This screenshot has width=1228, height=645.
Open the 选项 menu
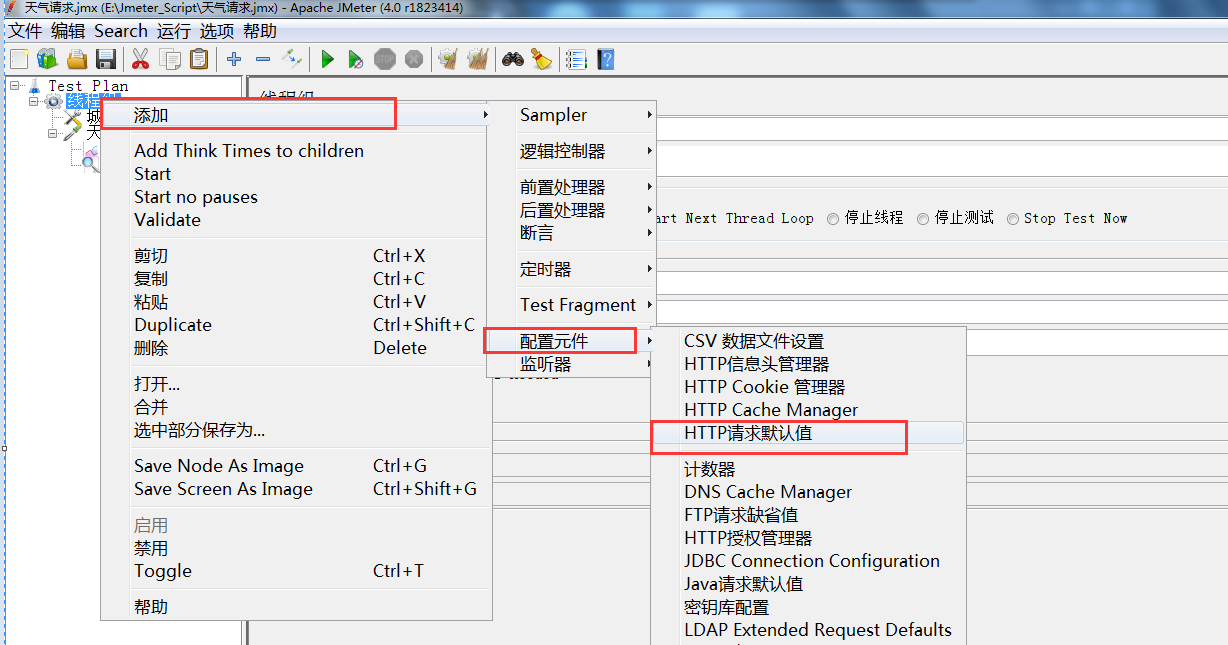(x=217, y=31)
